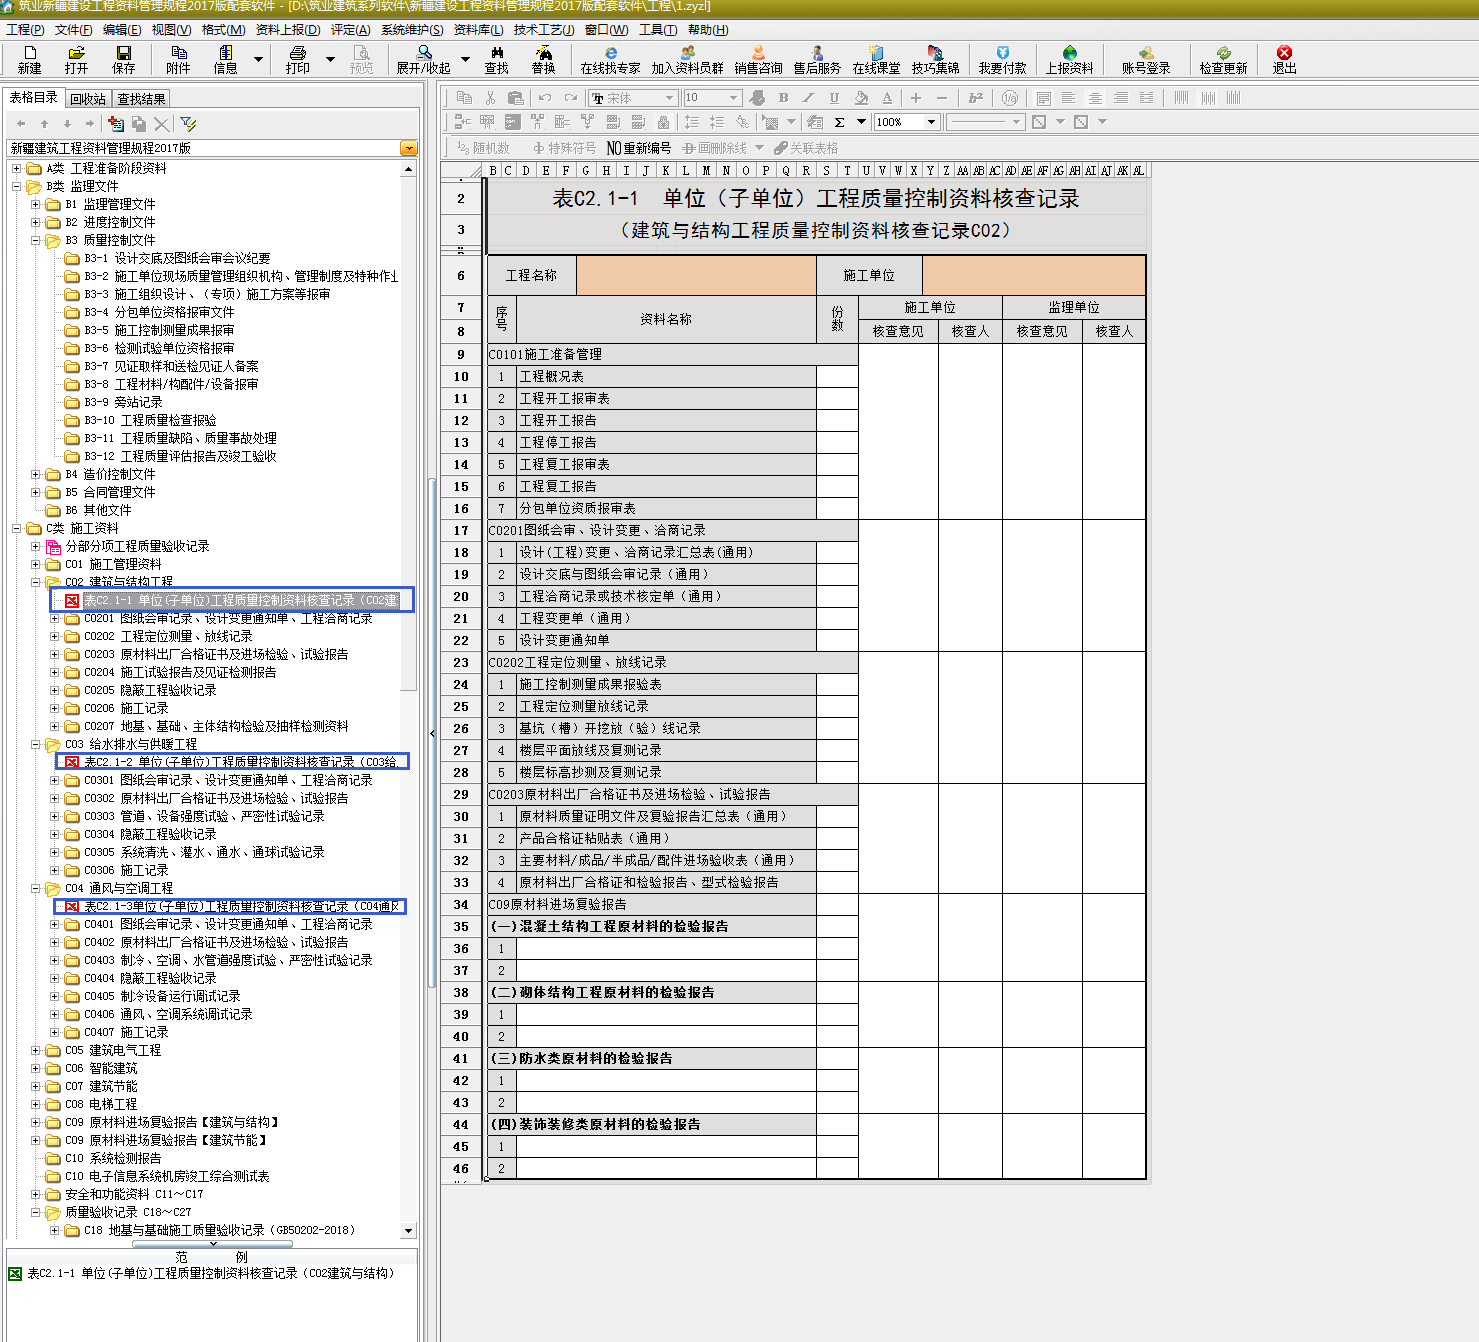This screenshot has height=1342, width=1479.
Task: Click the 施工单位 input cell
Action: (1033, 275)
